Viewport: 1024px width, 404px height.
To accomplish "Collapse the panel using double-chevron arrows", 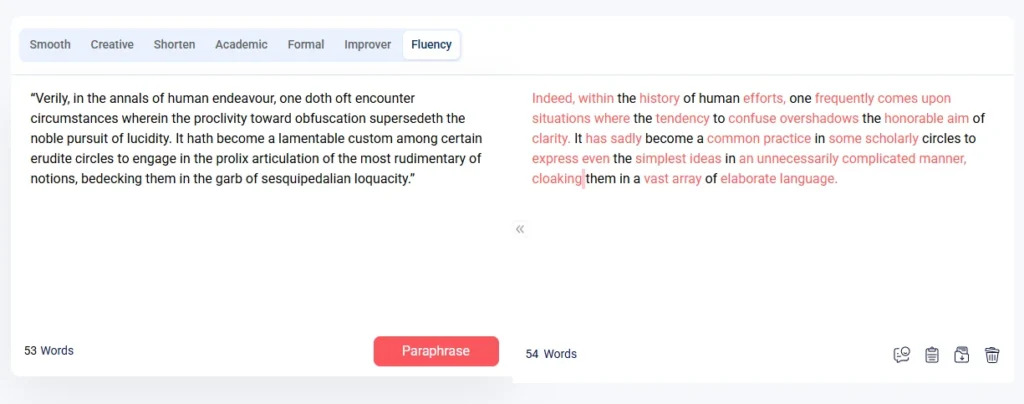I will tap(520, 228).
